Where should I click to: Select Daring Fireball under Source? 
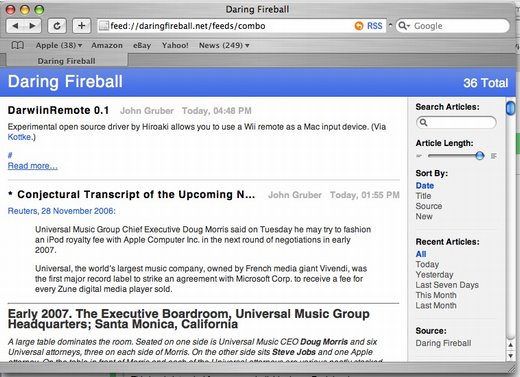coord(443,343)
